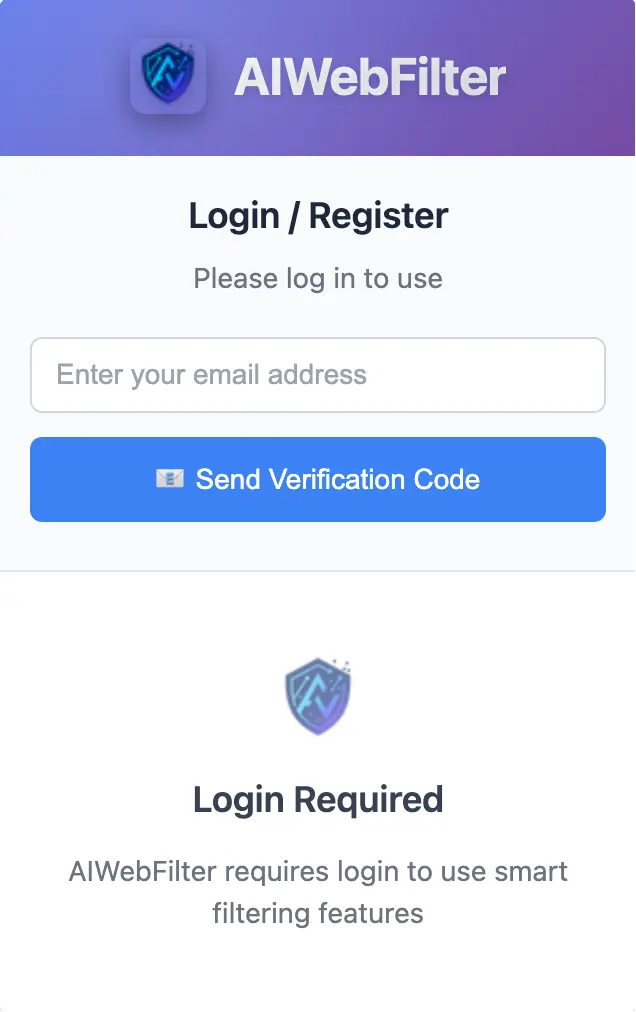Click the email address input field
This screenshot has width=636, height=1012.
318,375
